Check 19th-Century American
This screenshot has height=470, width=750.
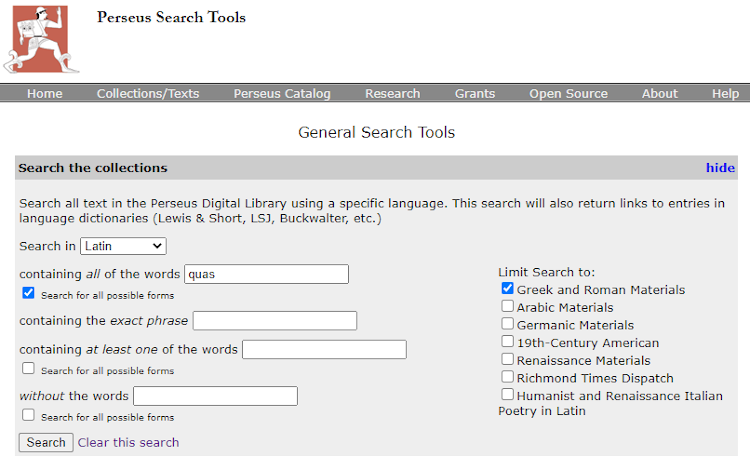point(507,341)
